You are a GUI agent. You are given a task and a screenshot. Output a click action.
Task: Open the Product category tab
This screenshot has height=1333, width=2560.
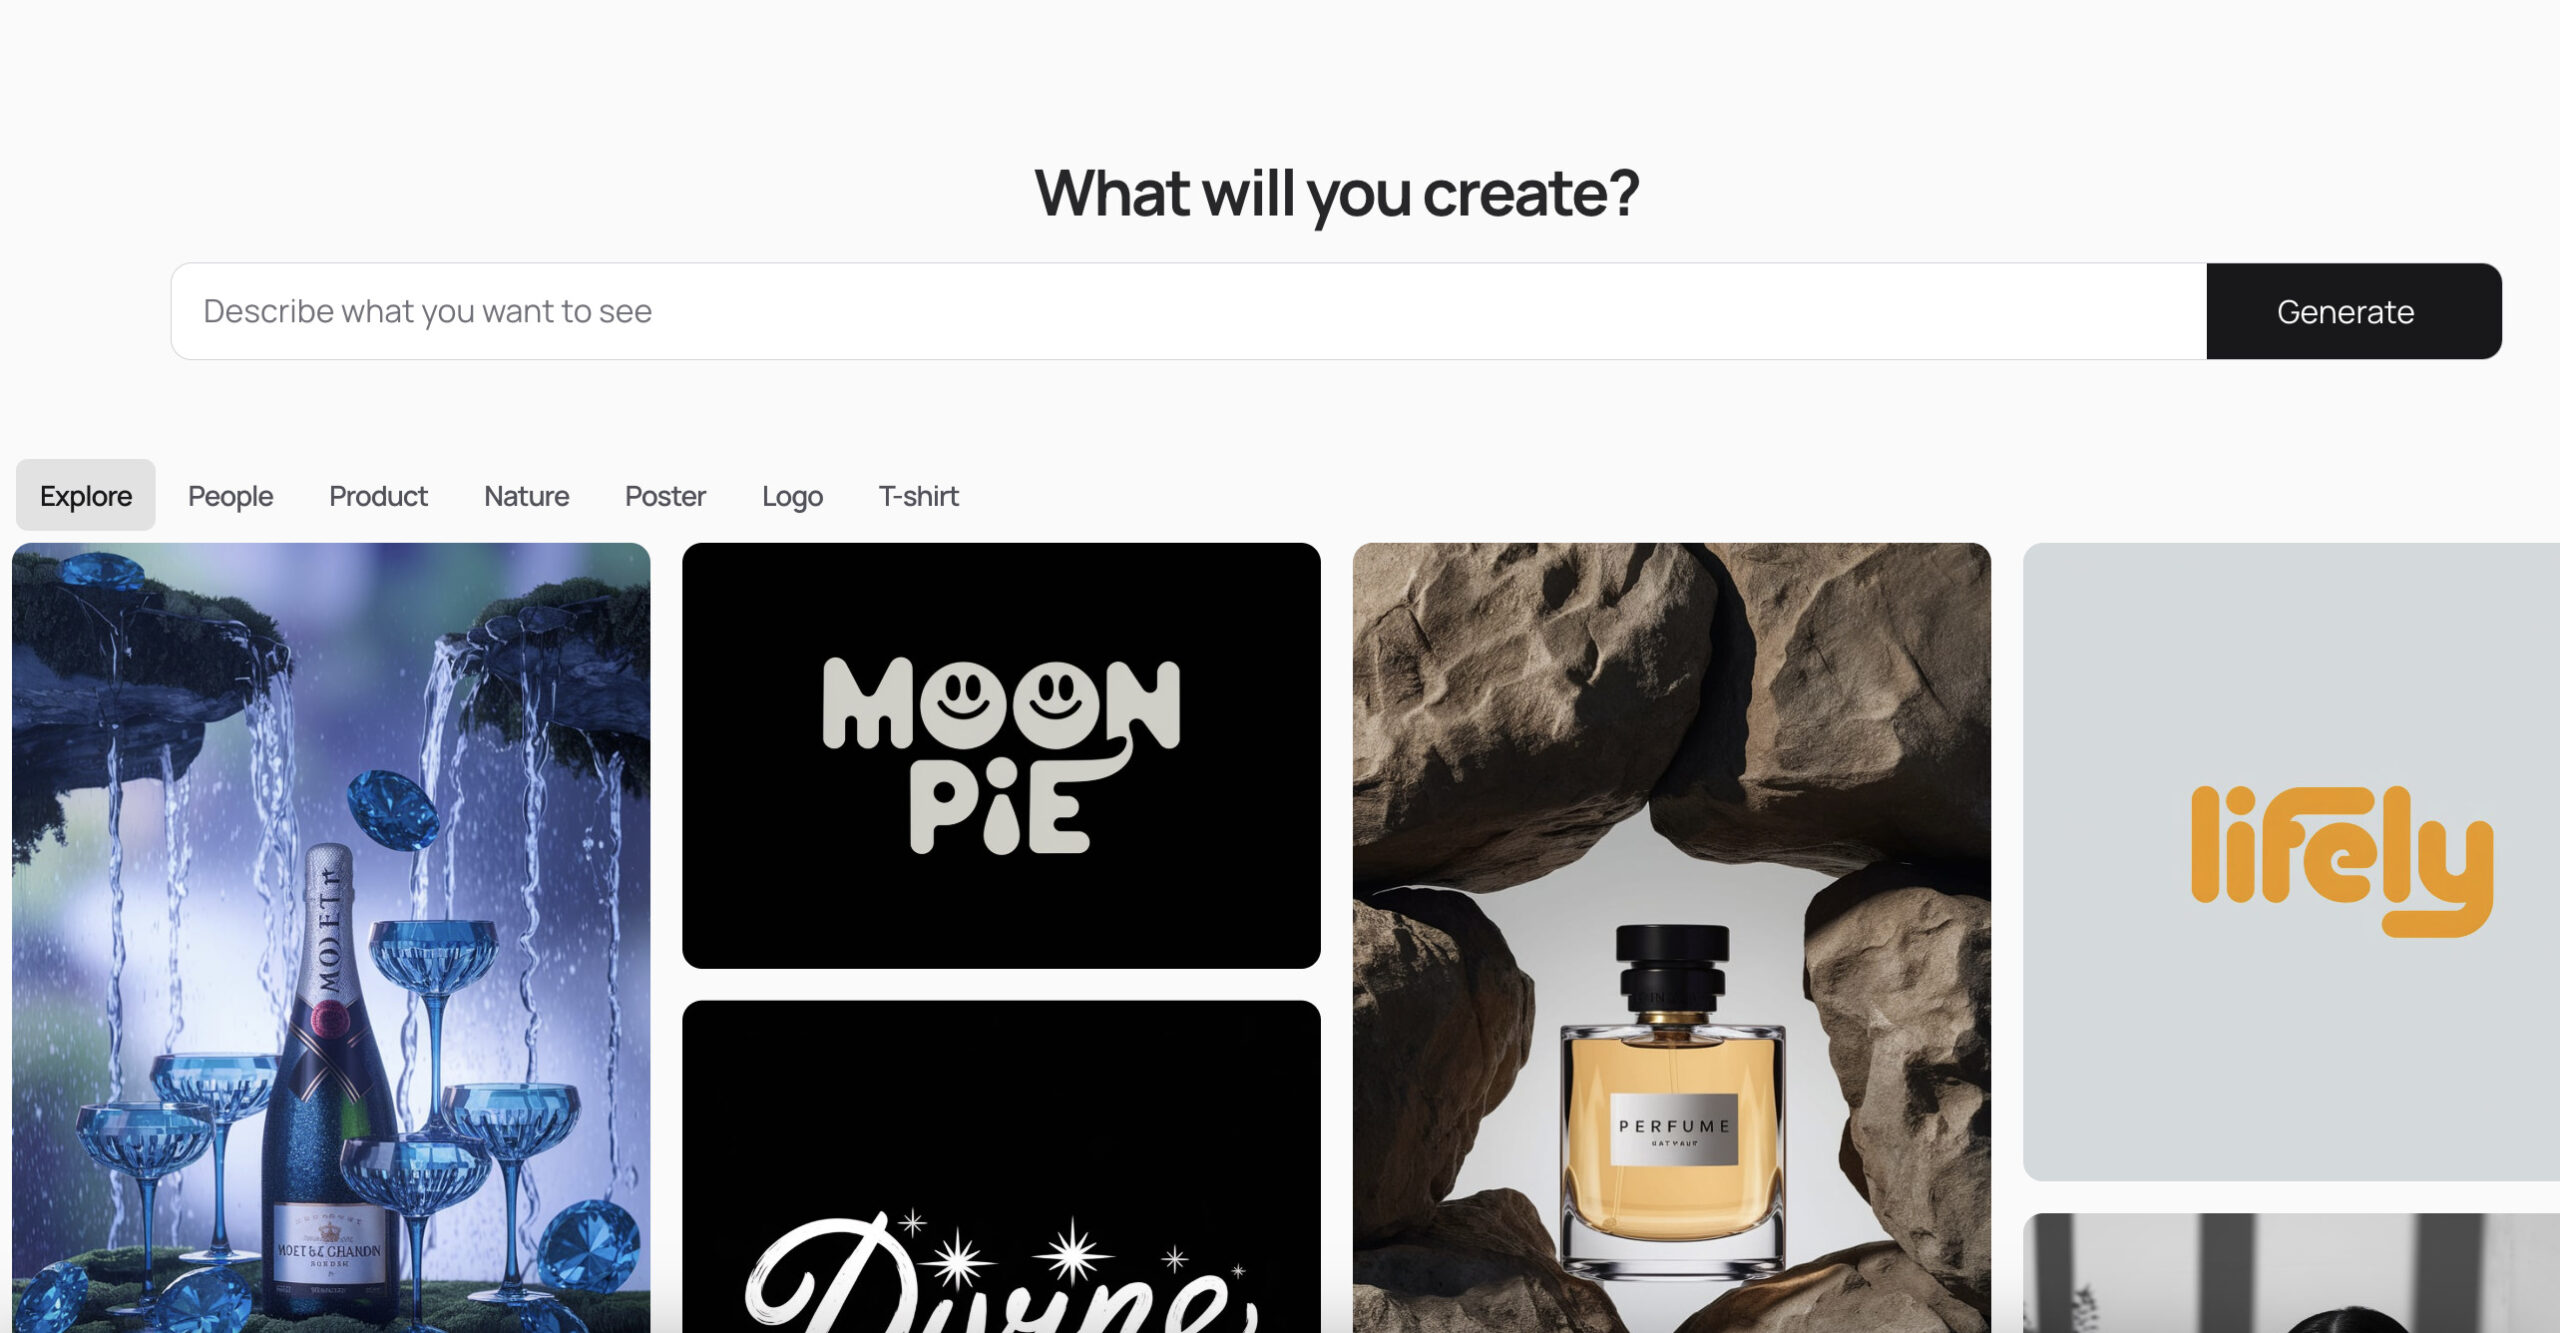coord(378,495)
